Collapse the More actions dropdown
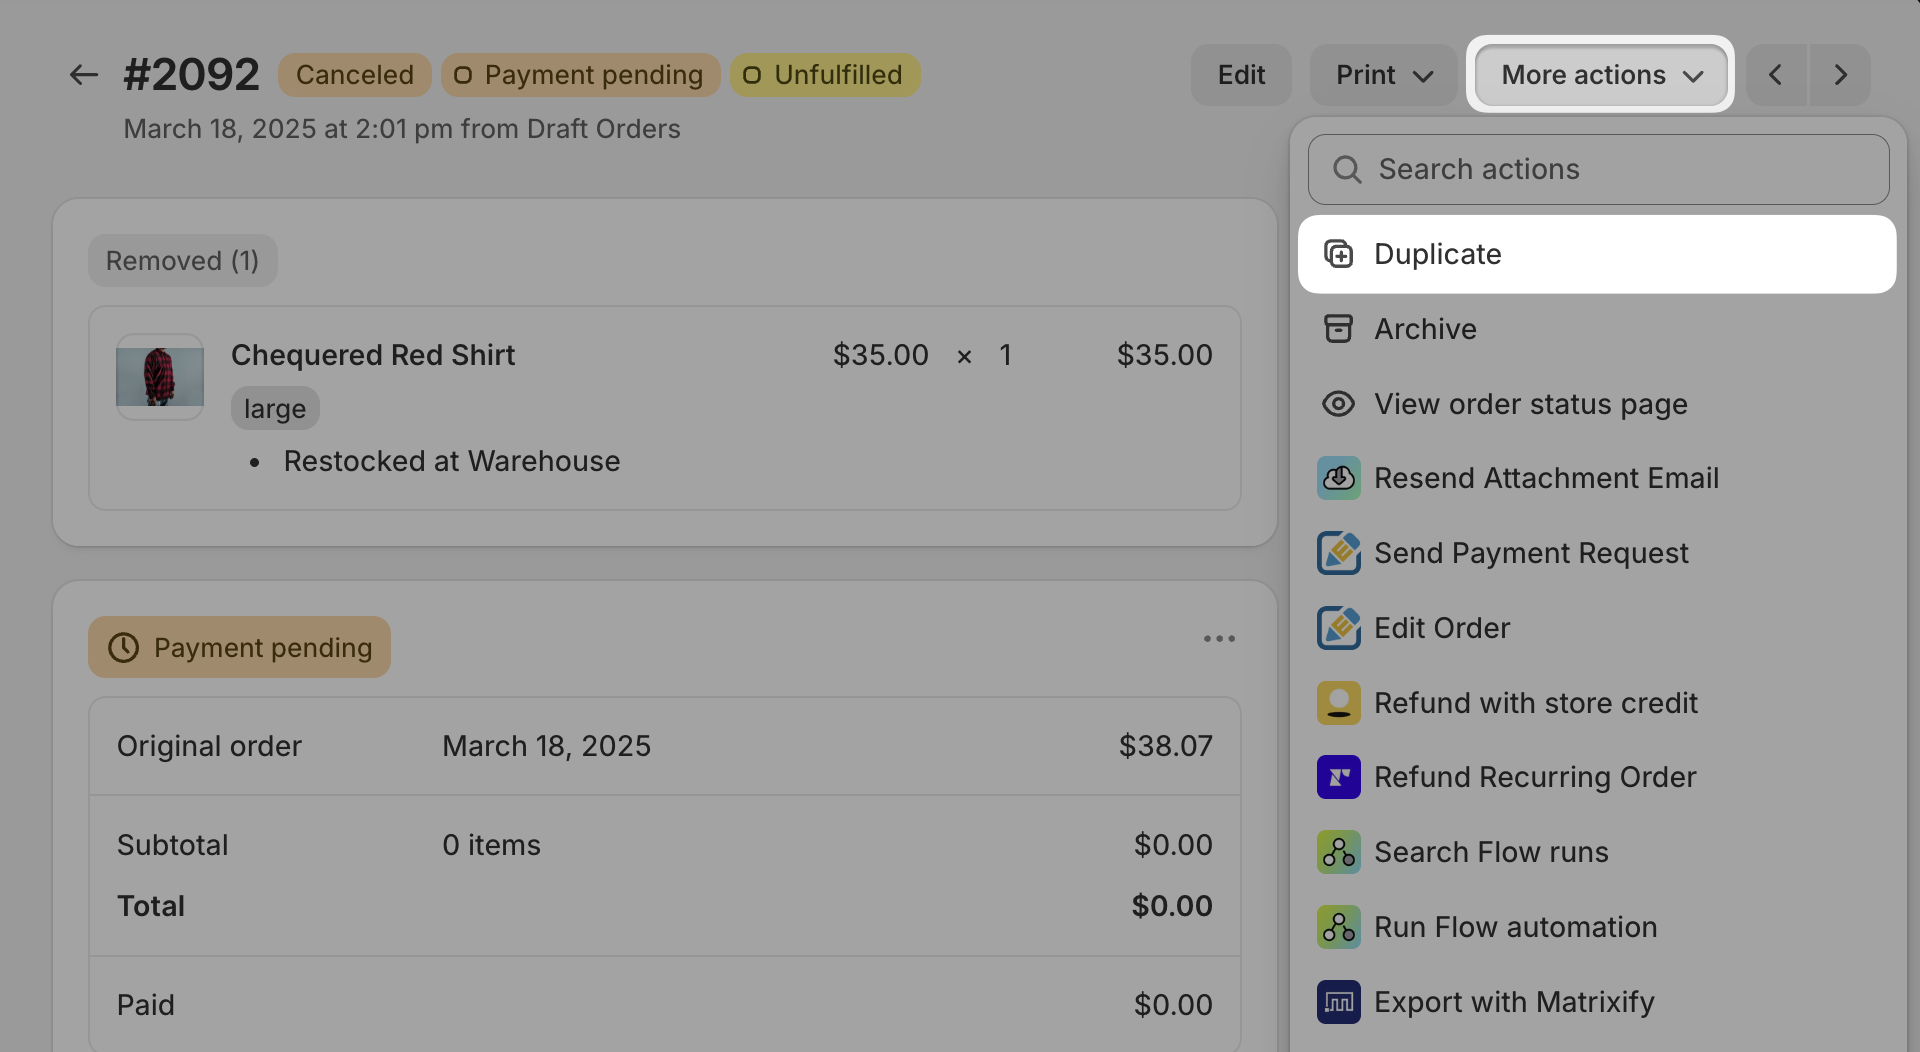Image resolution: width=1920 pixels, height=1052 pixels. coord(1600,75)
